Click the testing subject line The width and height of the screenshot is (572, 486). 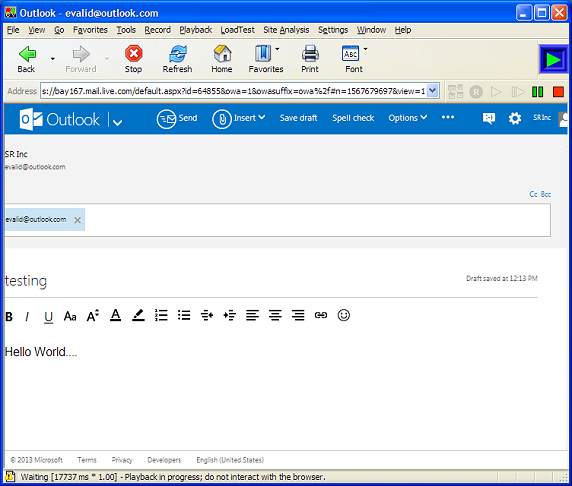point(26,281)
